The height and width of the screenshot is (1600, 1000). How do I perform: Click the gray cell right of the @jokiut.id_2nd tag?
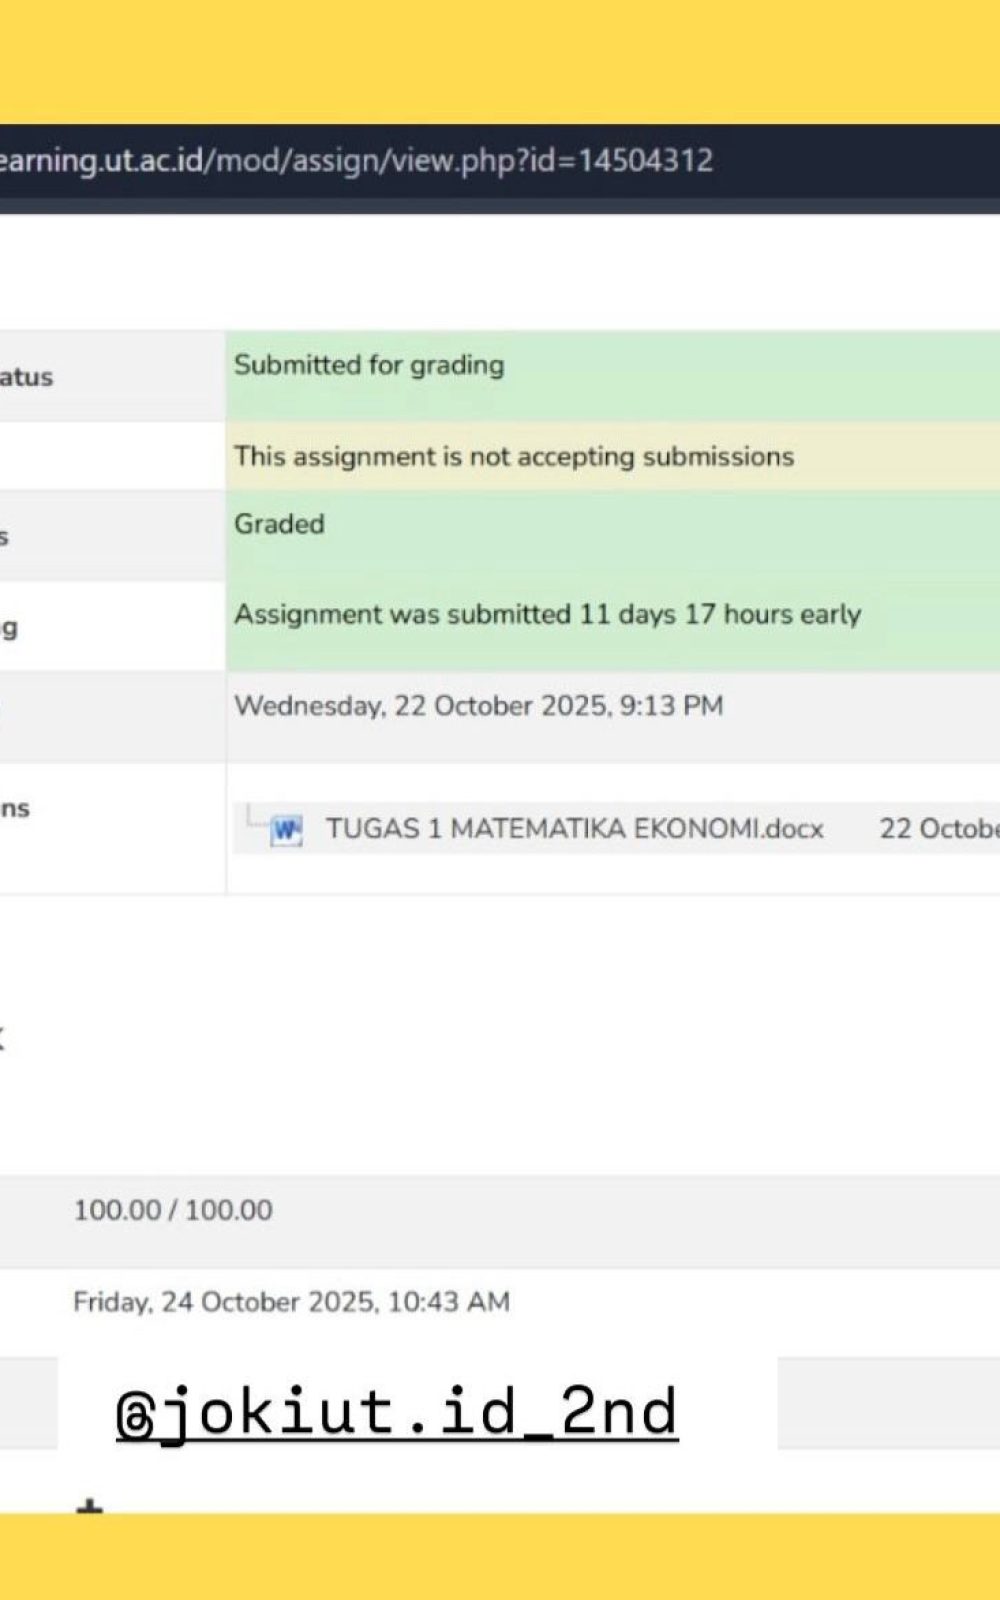[888, 1402]
